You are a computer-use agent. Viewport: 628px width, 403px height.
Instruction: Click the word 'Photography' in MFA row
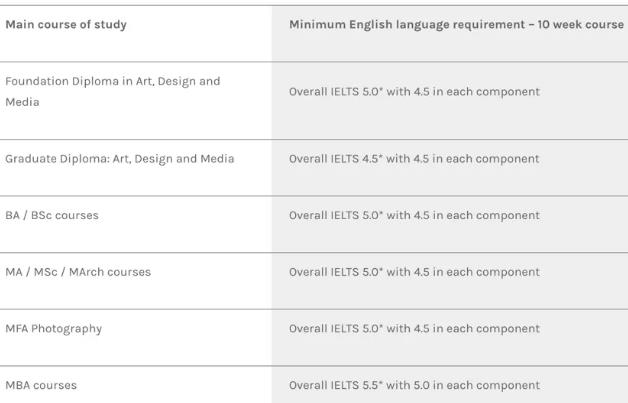pyautogui.click(x=66, y=329)
